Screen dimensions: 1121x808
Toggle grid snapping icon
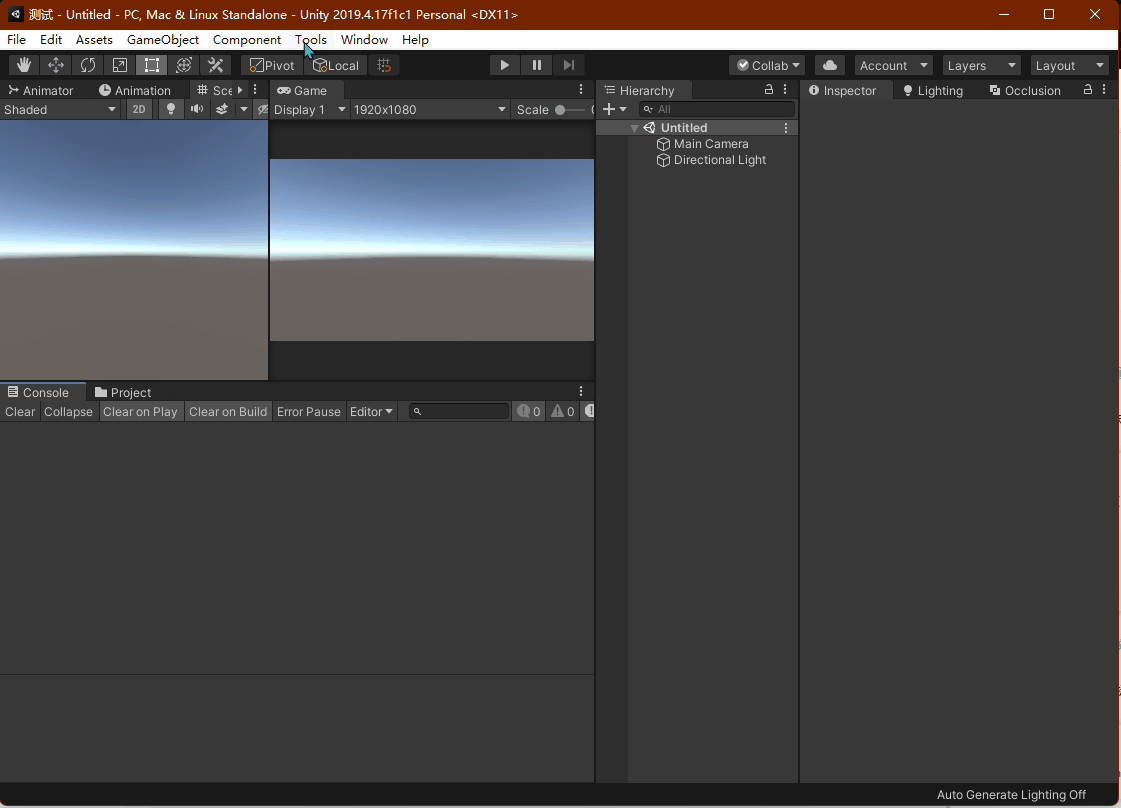pyautogui.click(x=384, y=65)
